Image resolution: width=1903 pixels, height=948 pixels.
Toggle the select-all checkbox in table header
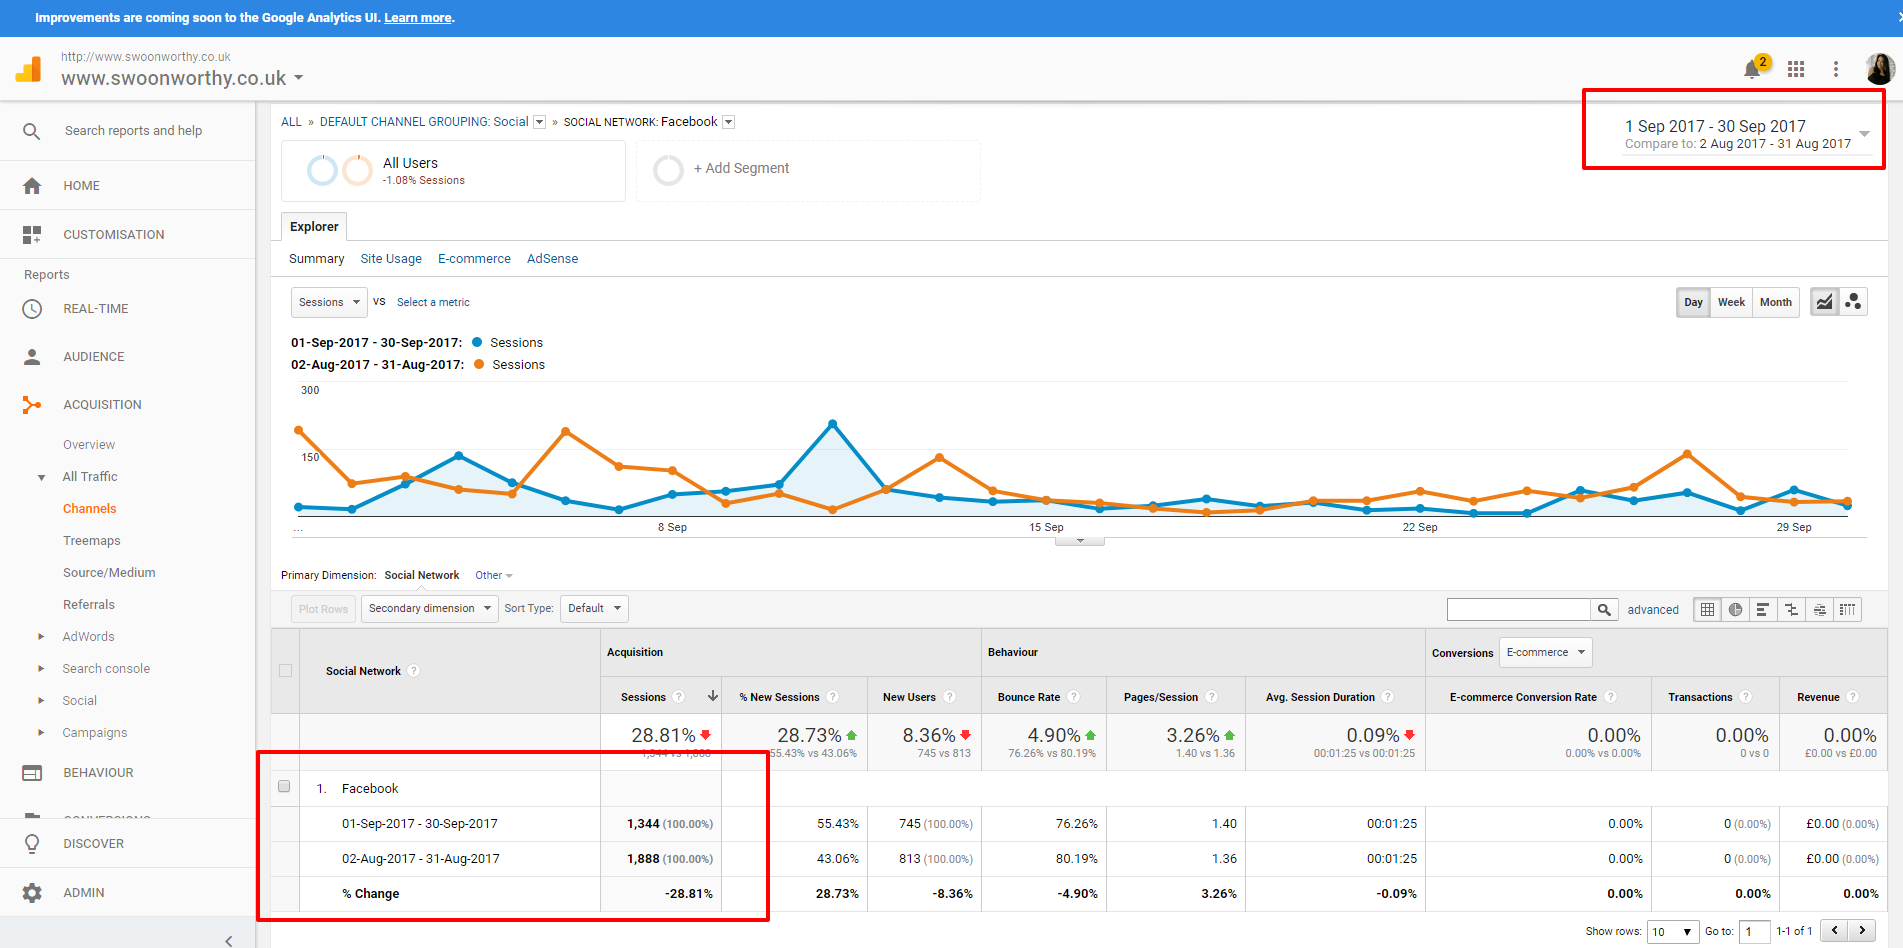[286, 671]
